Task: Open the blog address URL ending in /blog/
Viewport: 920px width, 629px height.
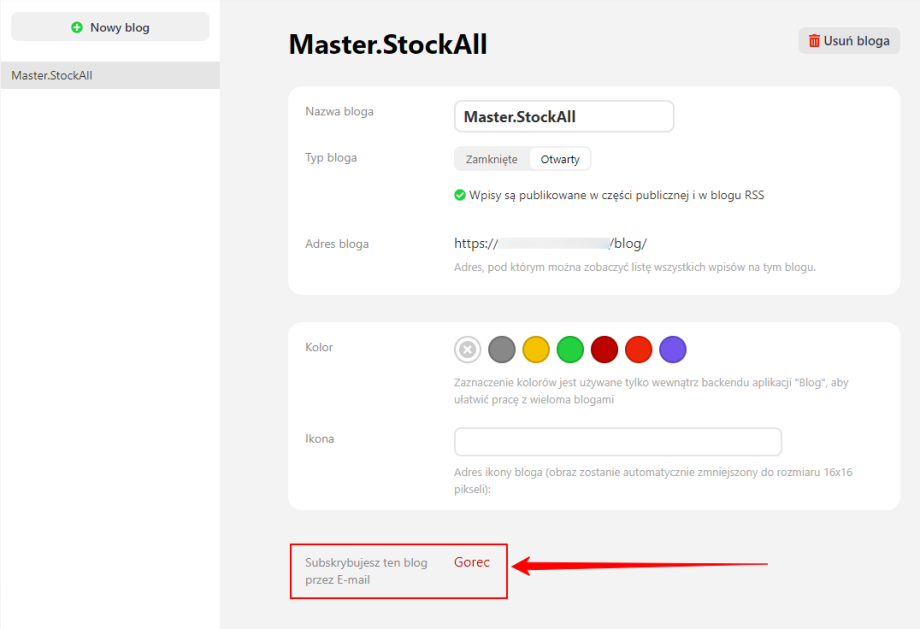Action: point(551,243)
